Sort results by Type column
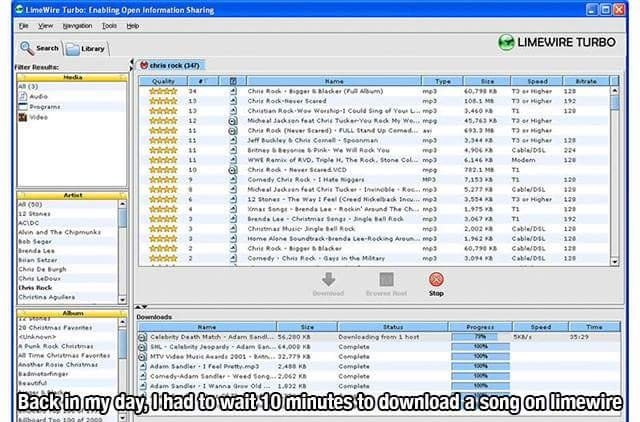The width and height of the screenshot is (640, 422). click(x=443, y=81)
